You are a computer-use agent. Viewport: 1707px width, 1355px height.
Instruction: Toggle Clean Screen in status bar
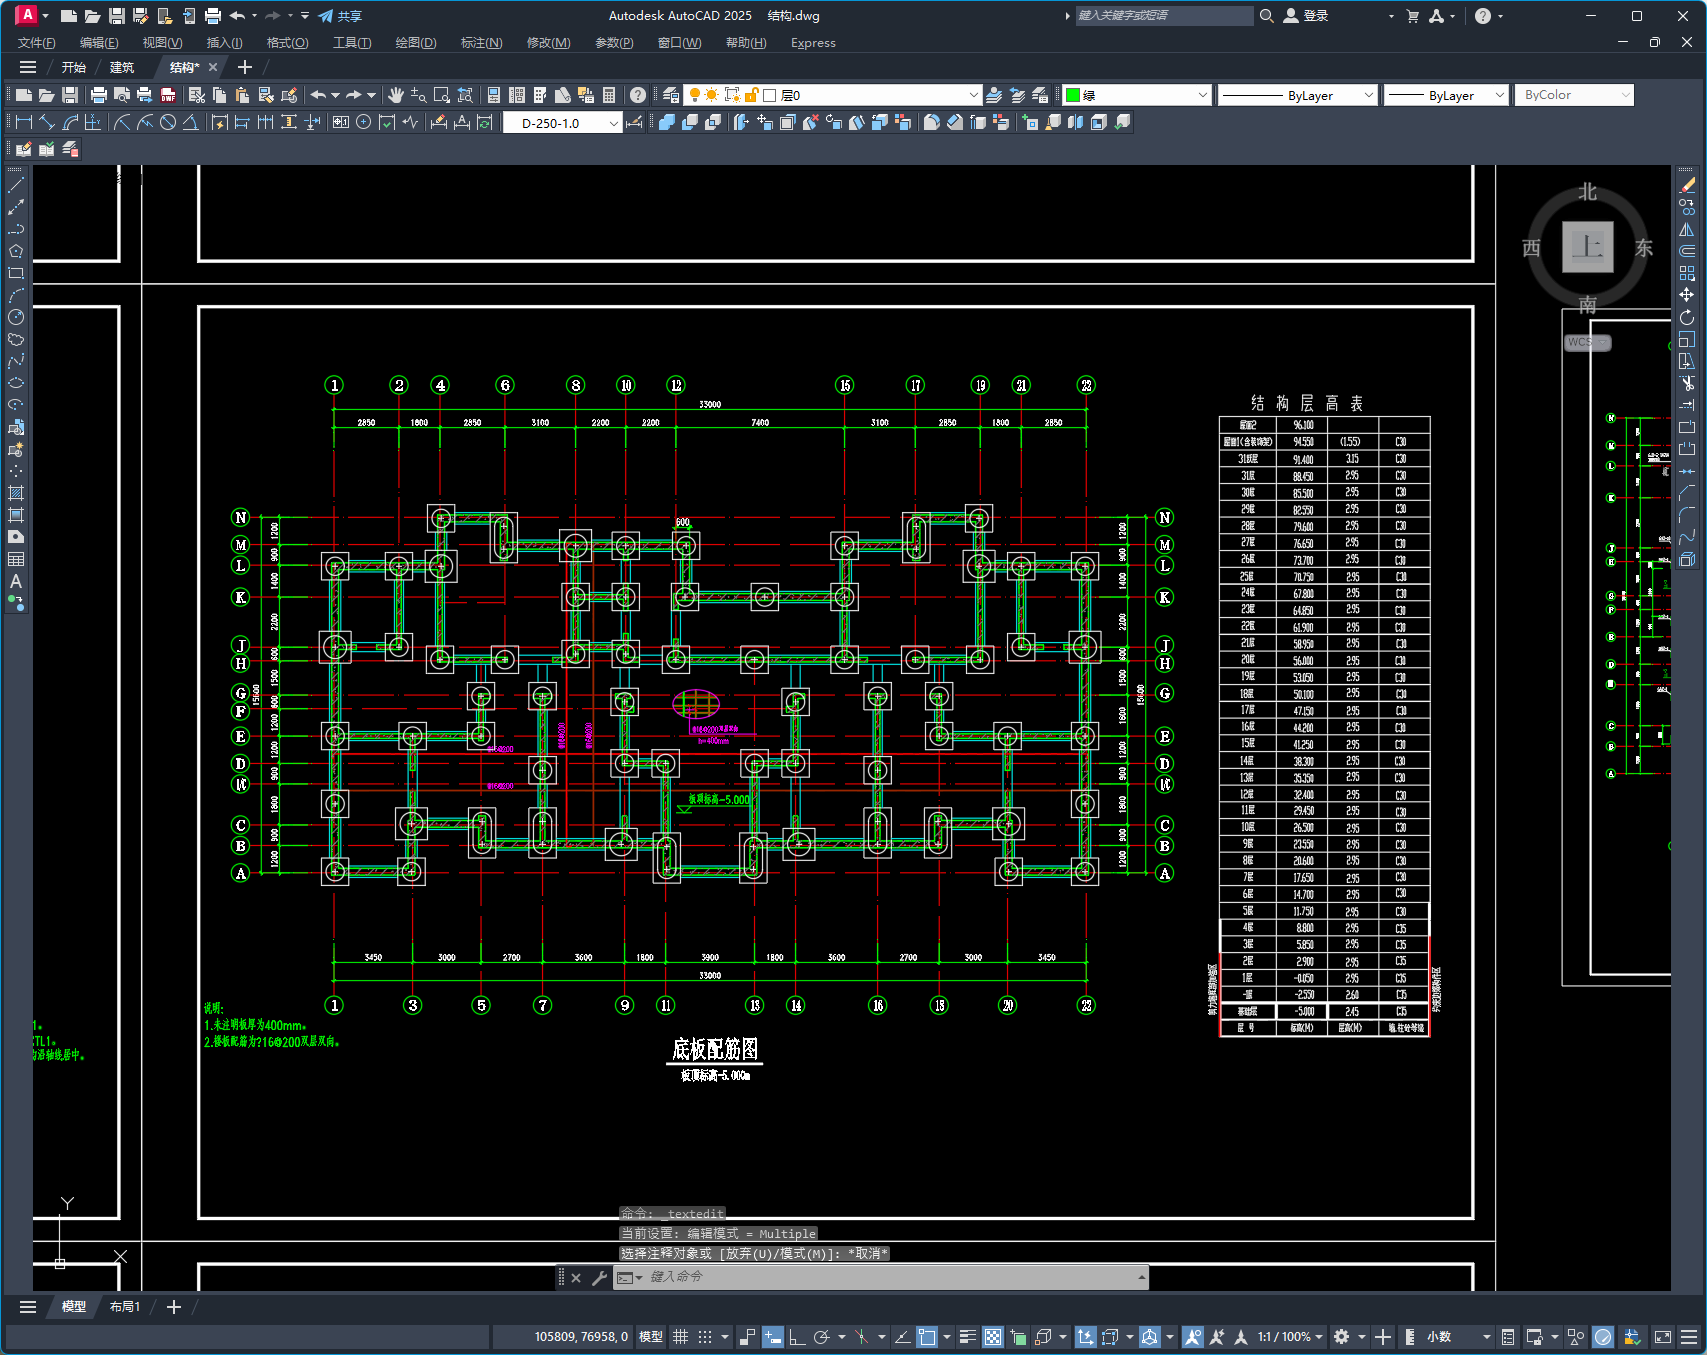click(x=1663, y=1337)
